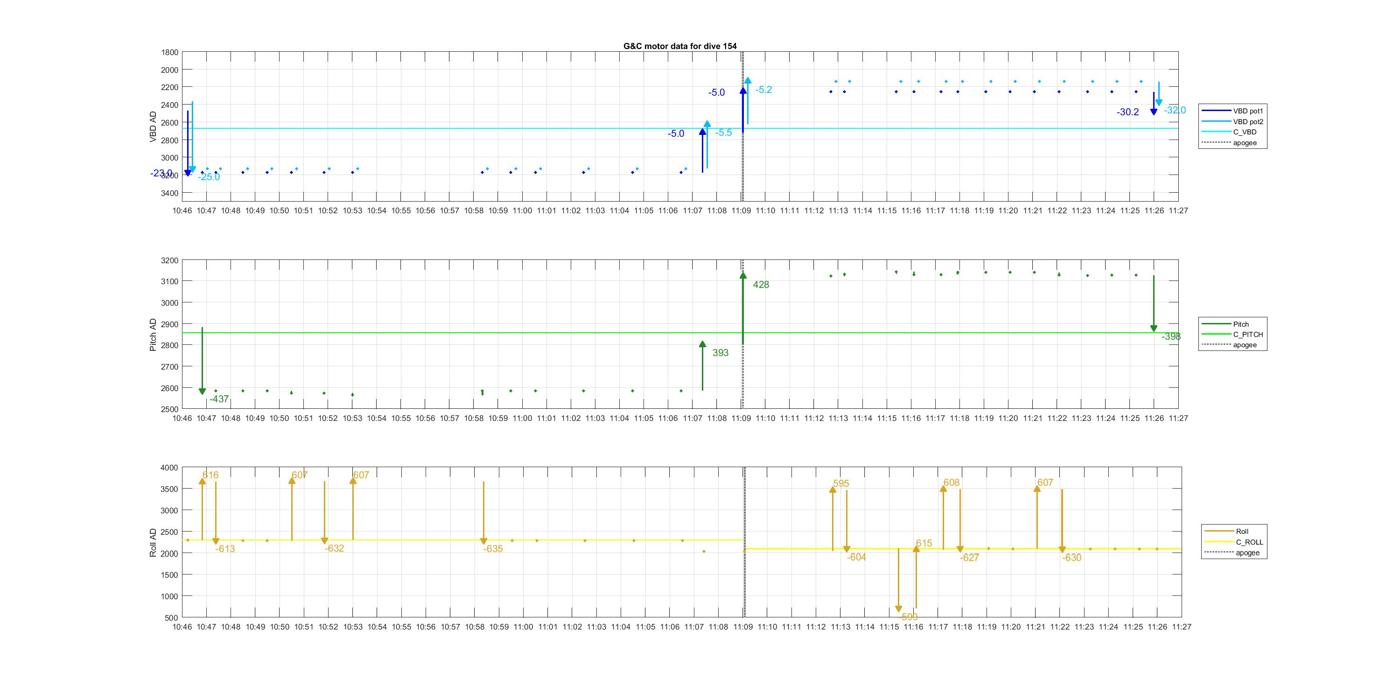Screen dimensions: 1400x693
Task: Click the '10:46' time tick under the VBD plot
Action: tap(182, 211)
